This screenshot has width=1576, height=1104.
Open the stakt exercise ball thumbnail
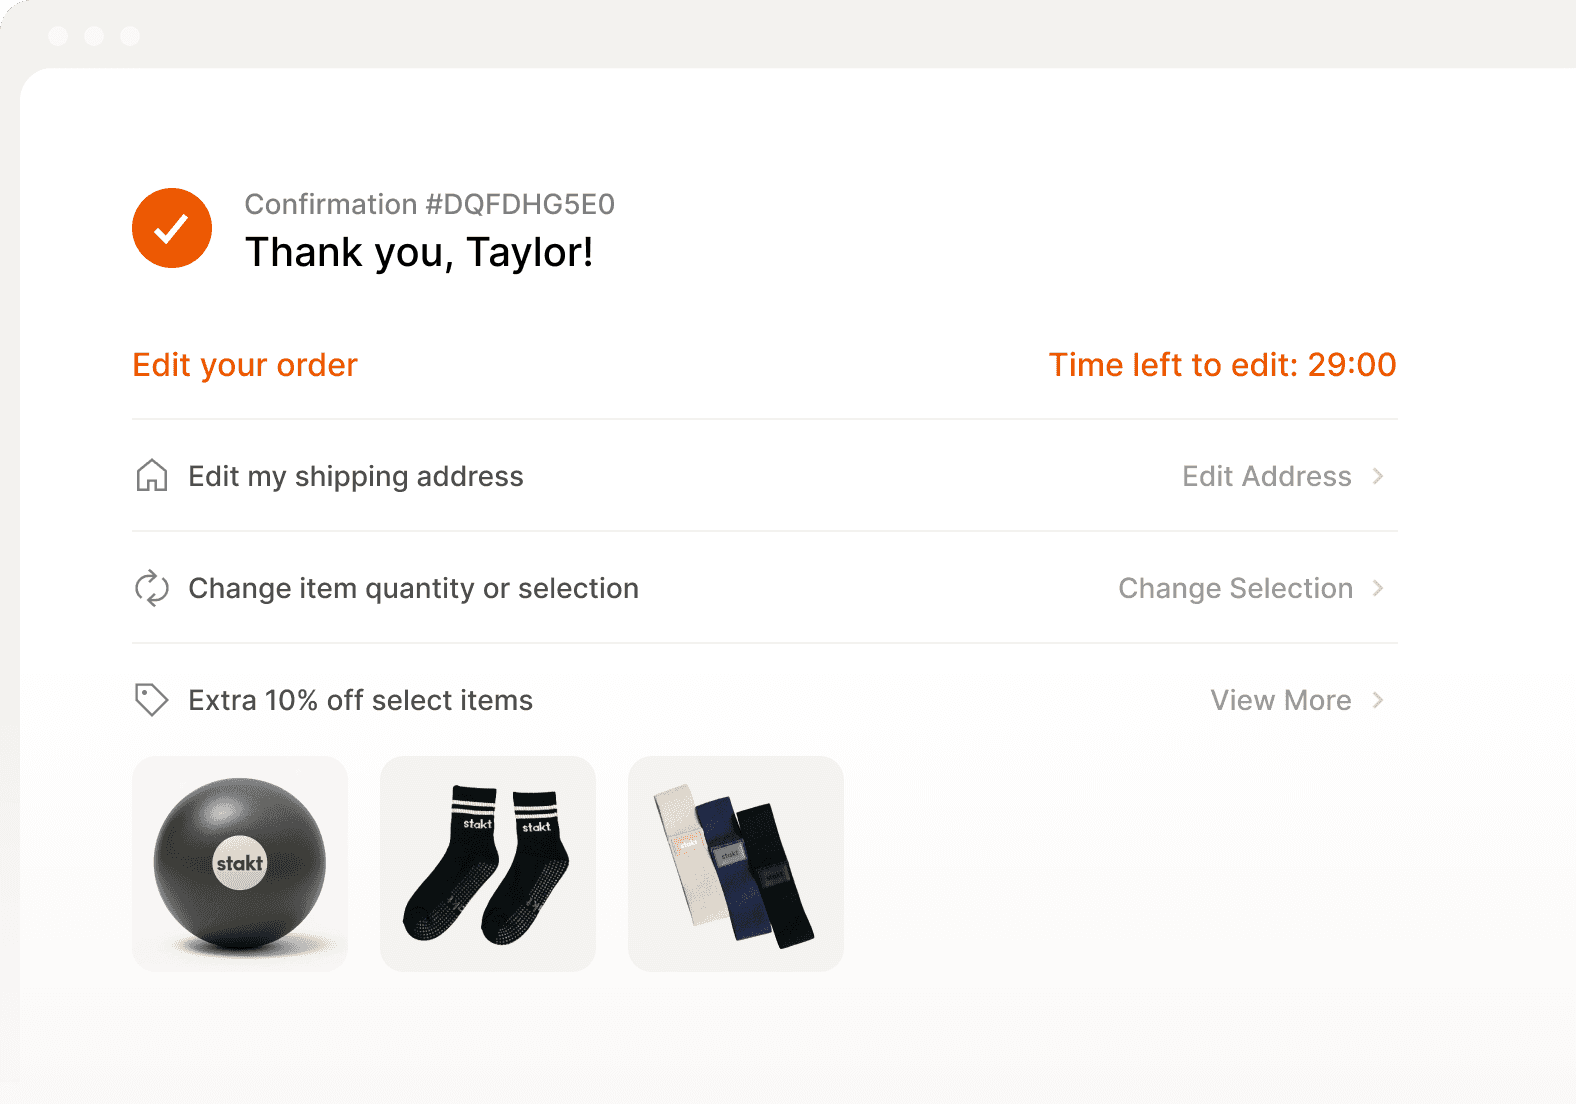click(x=240, y=864)
